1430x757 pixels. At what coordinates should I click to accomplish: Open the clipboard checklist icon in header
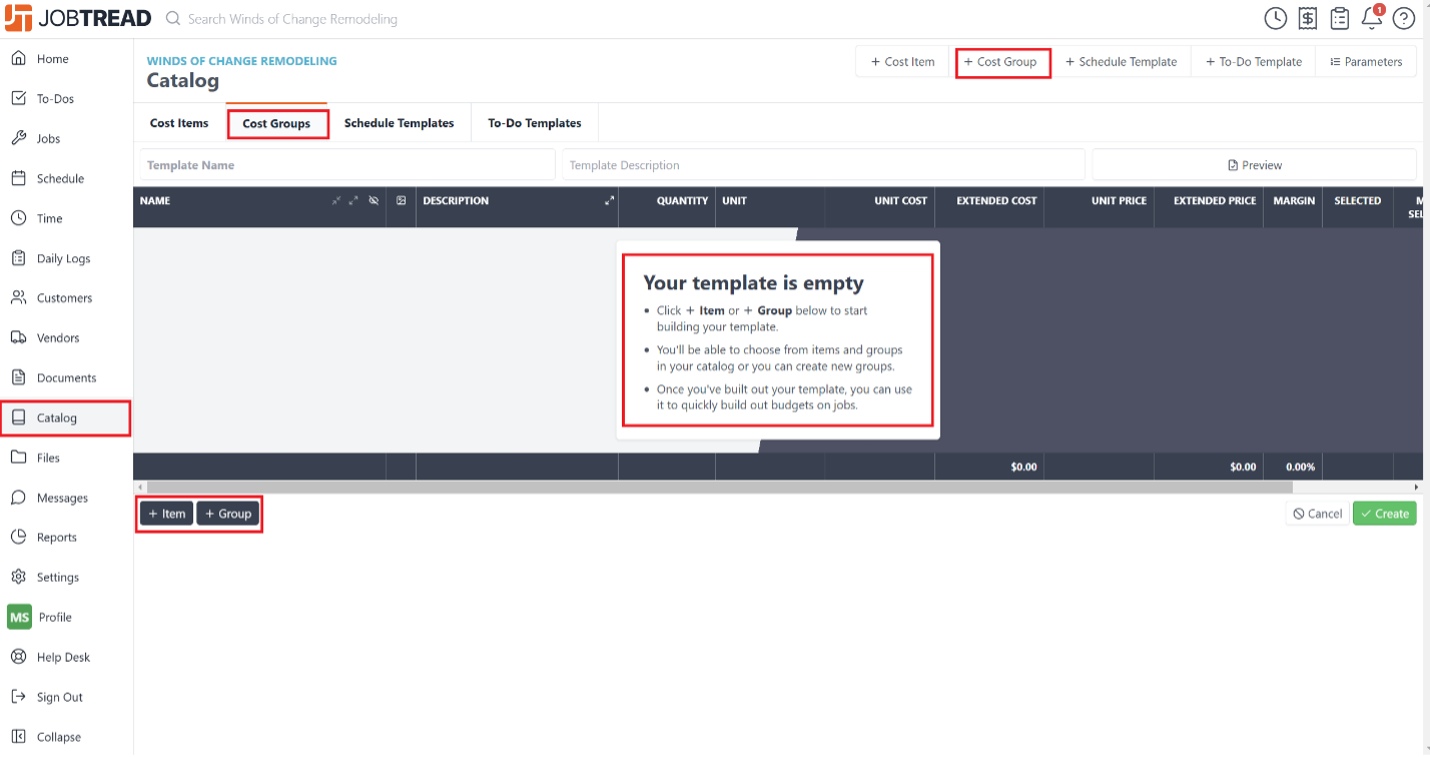[1340, 18]
